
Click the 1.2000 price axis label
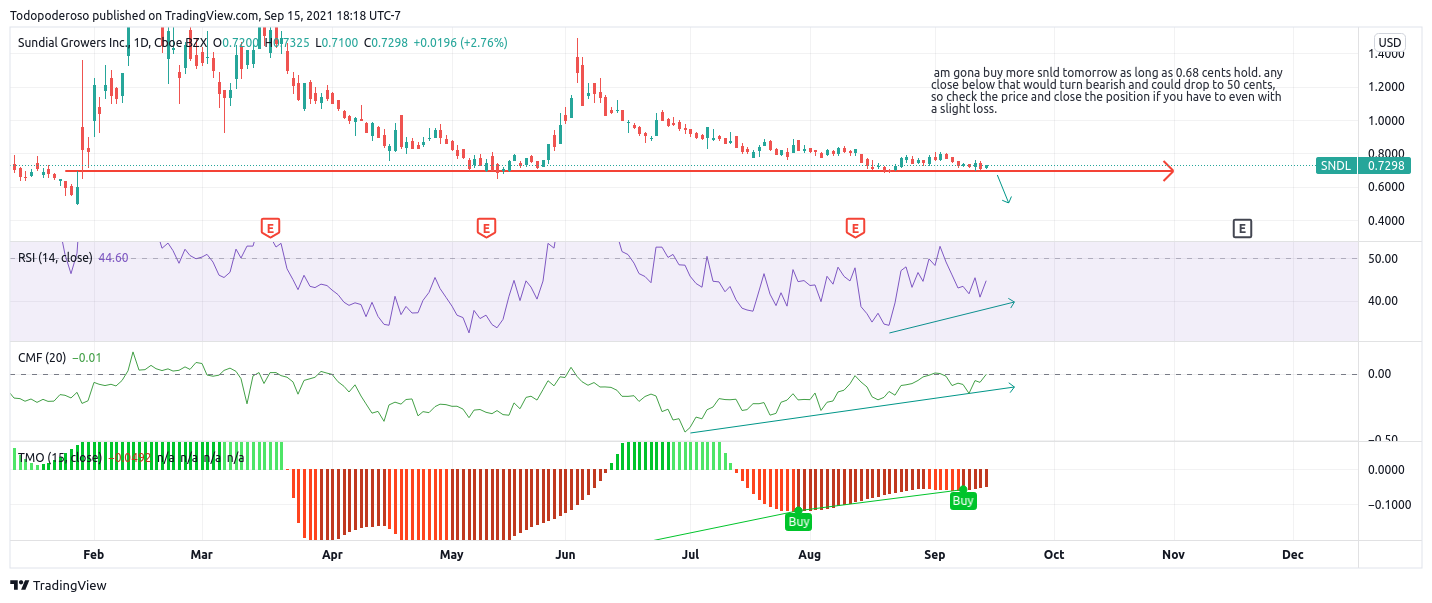pyautogui.click(x=1385, y=87)
